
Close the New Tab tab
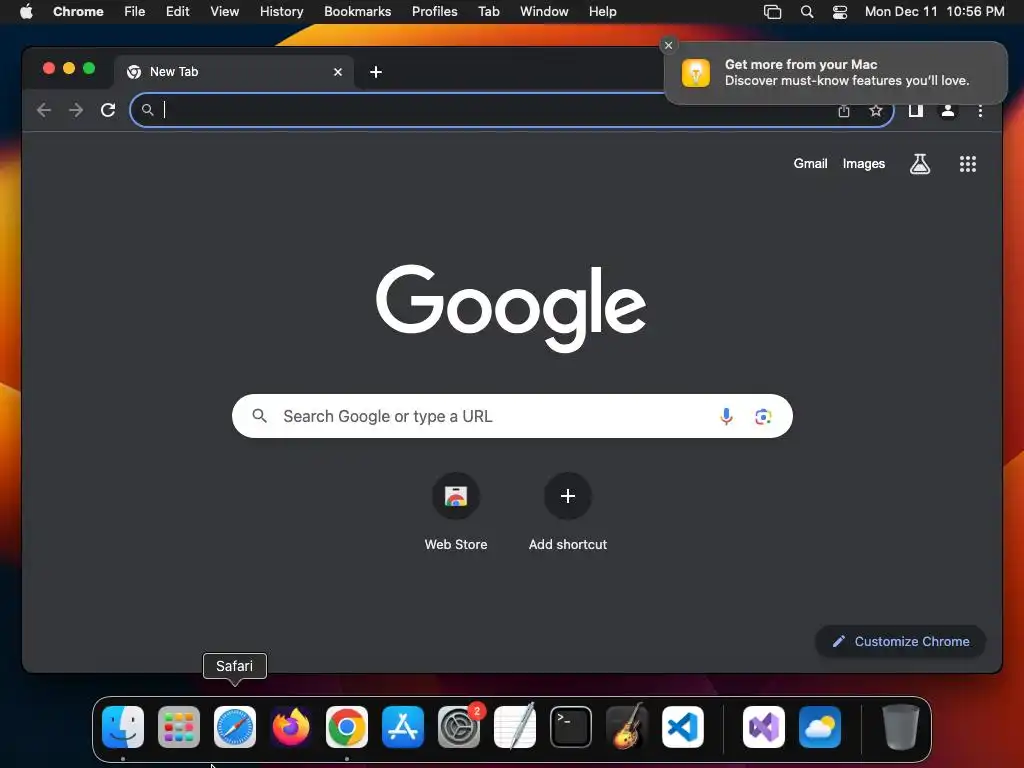pos(338,72)
